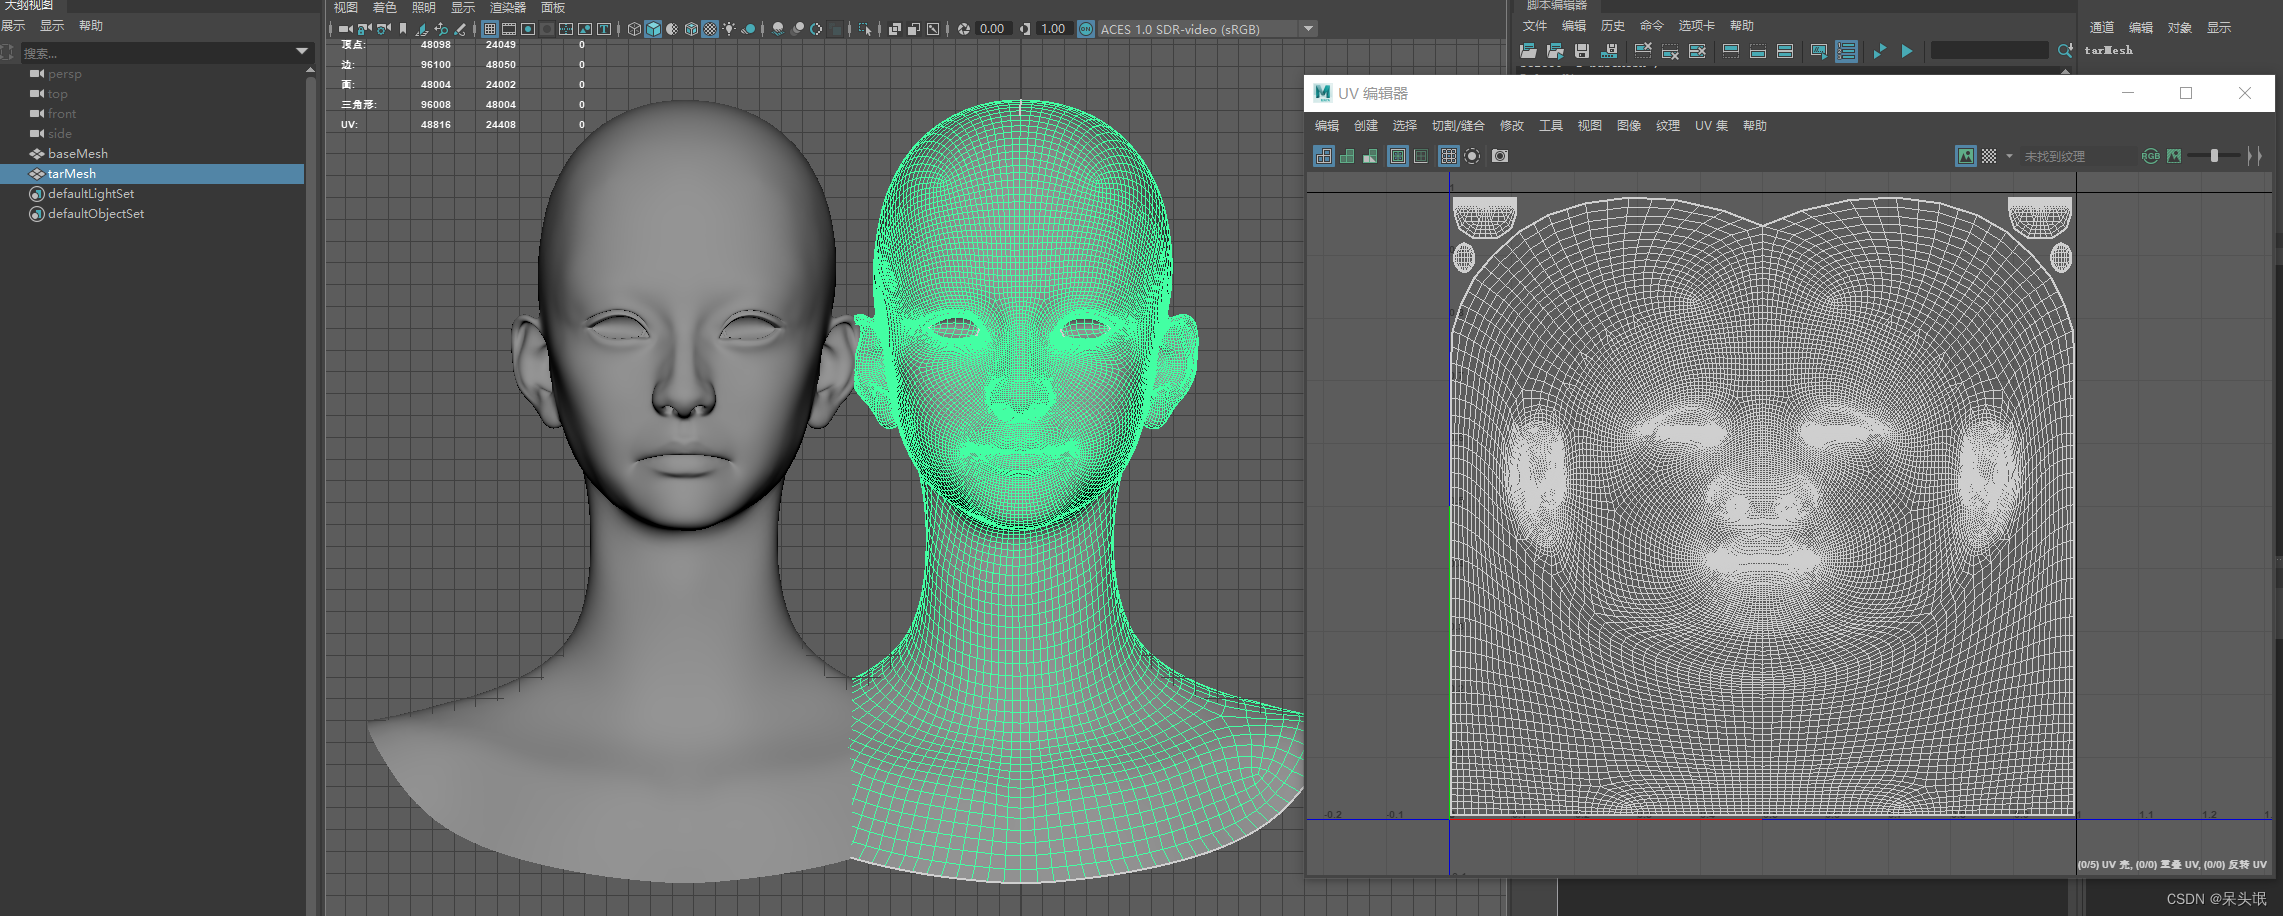
Task: Adjust the UV editor dim image slider
Action: click(x=2214, y=156)
